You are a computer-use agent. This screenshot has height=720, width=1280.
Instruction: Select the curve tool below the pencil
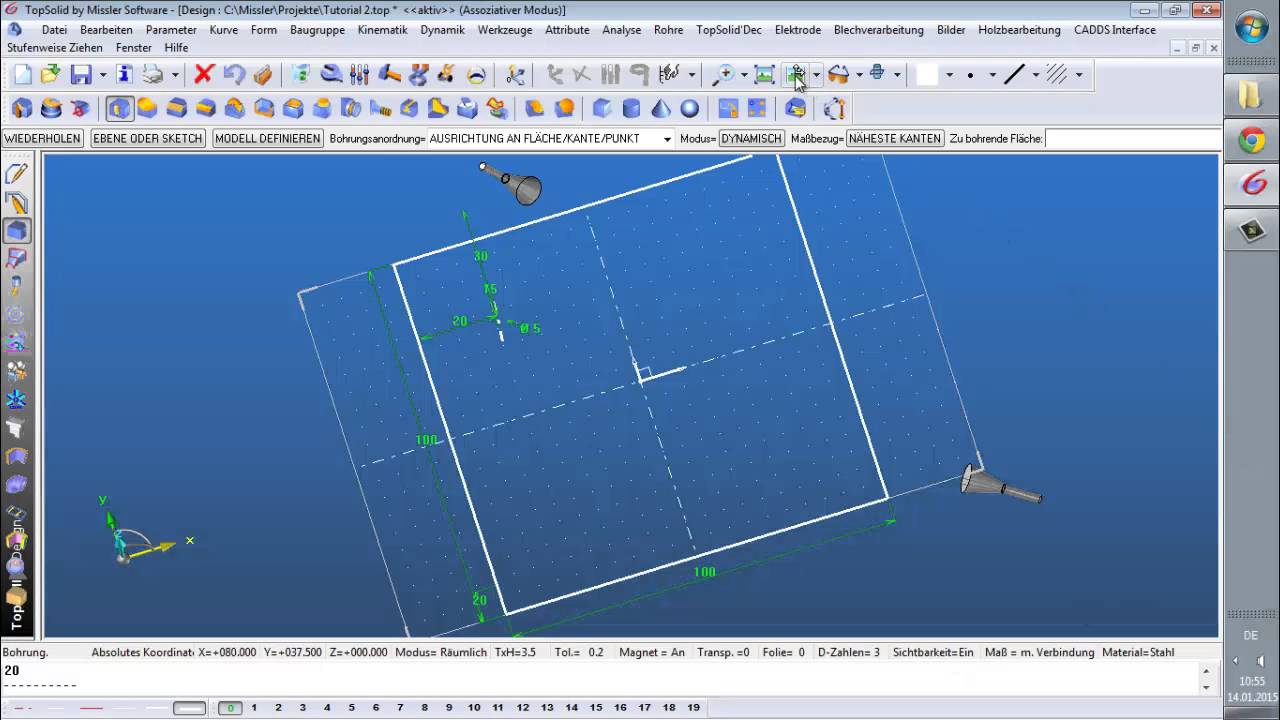coord(17,203)
